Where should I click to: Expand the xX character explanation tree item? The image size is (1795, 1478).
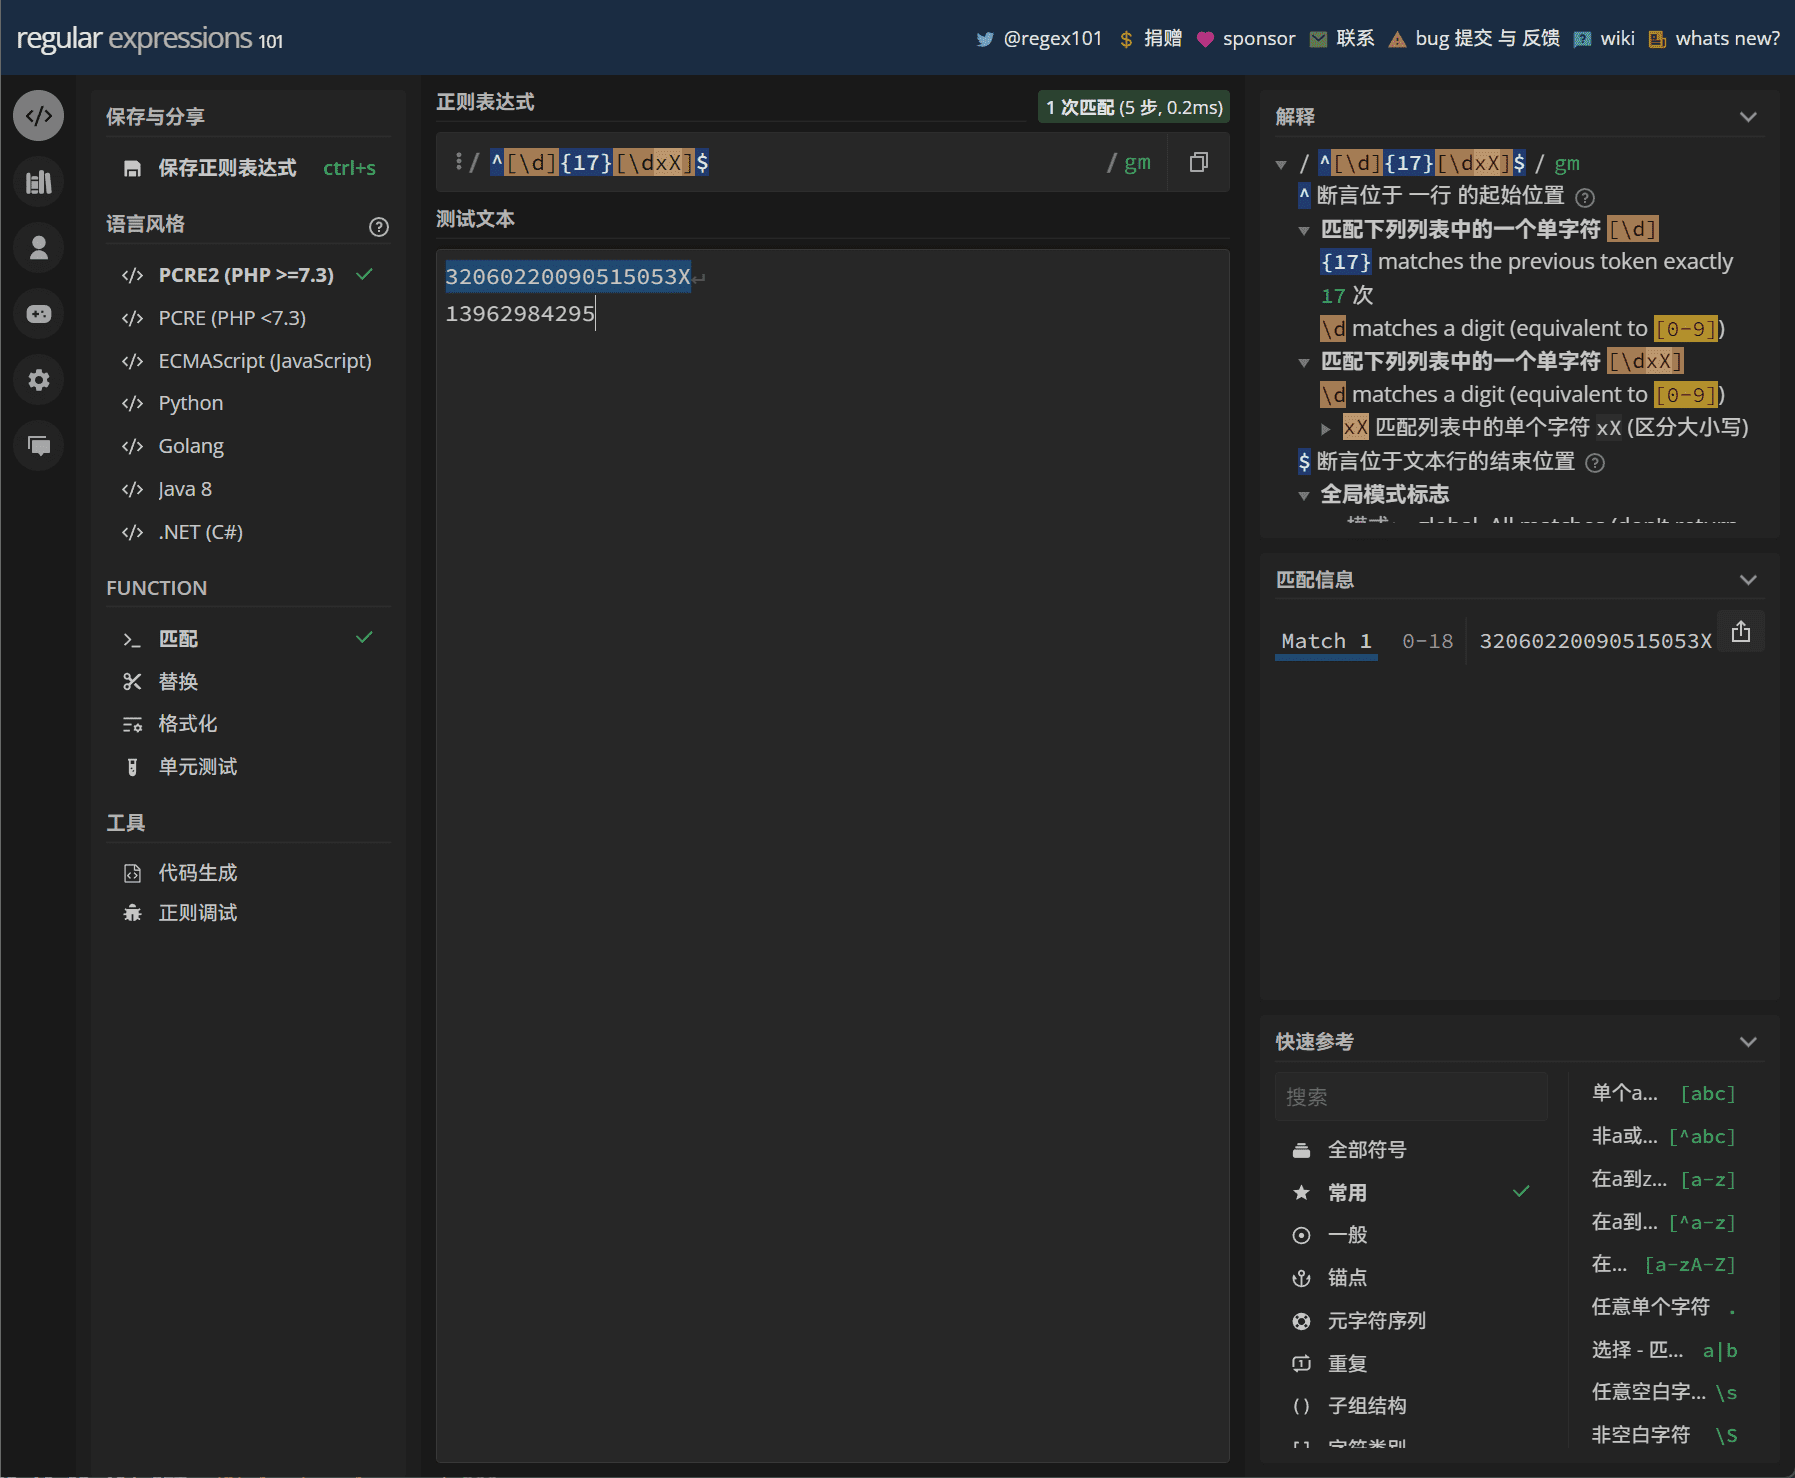click(x=1325, y=428)
